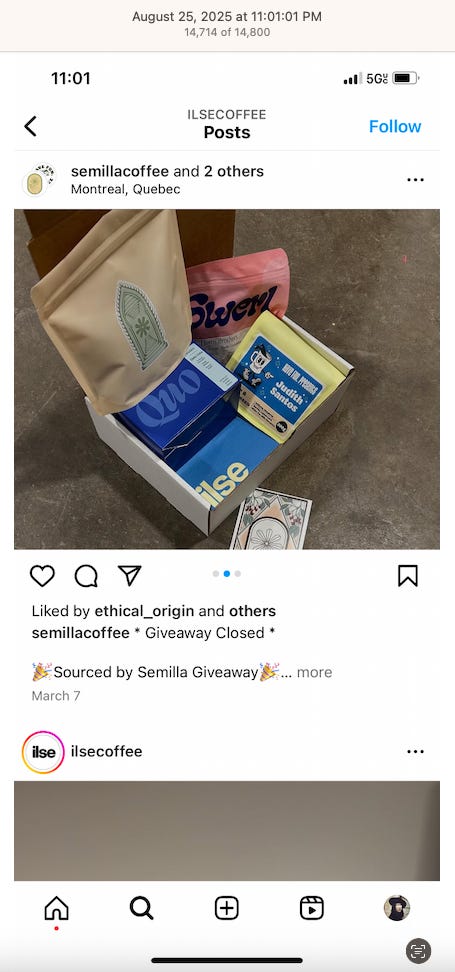Open the Home tab in the bottom bar
Viewport: 455px width, 972px height.
tap(56, 909)
